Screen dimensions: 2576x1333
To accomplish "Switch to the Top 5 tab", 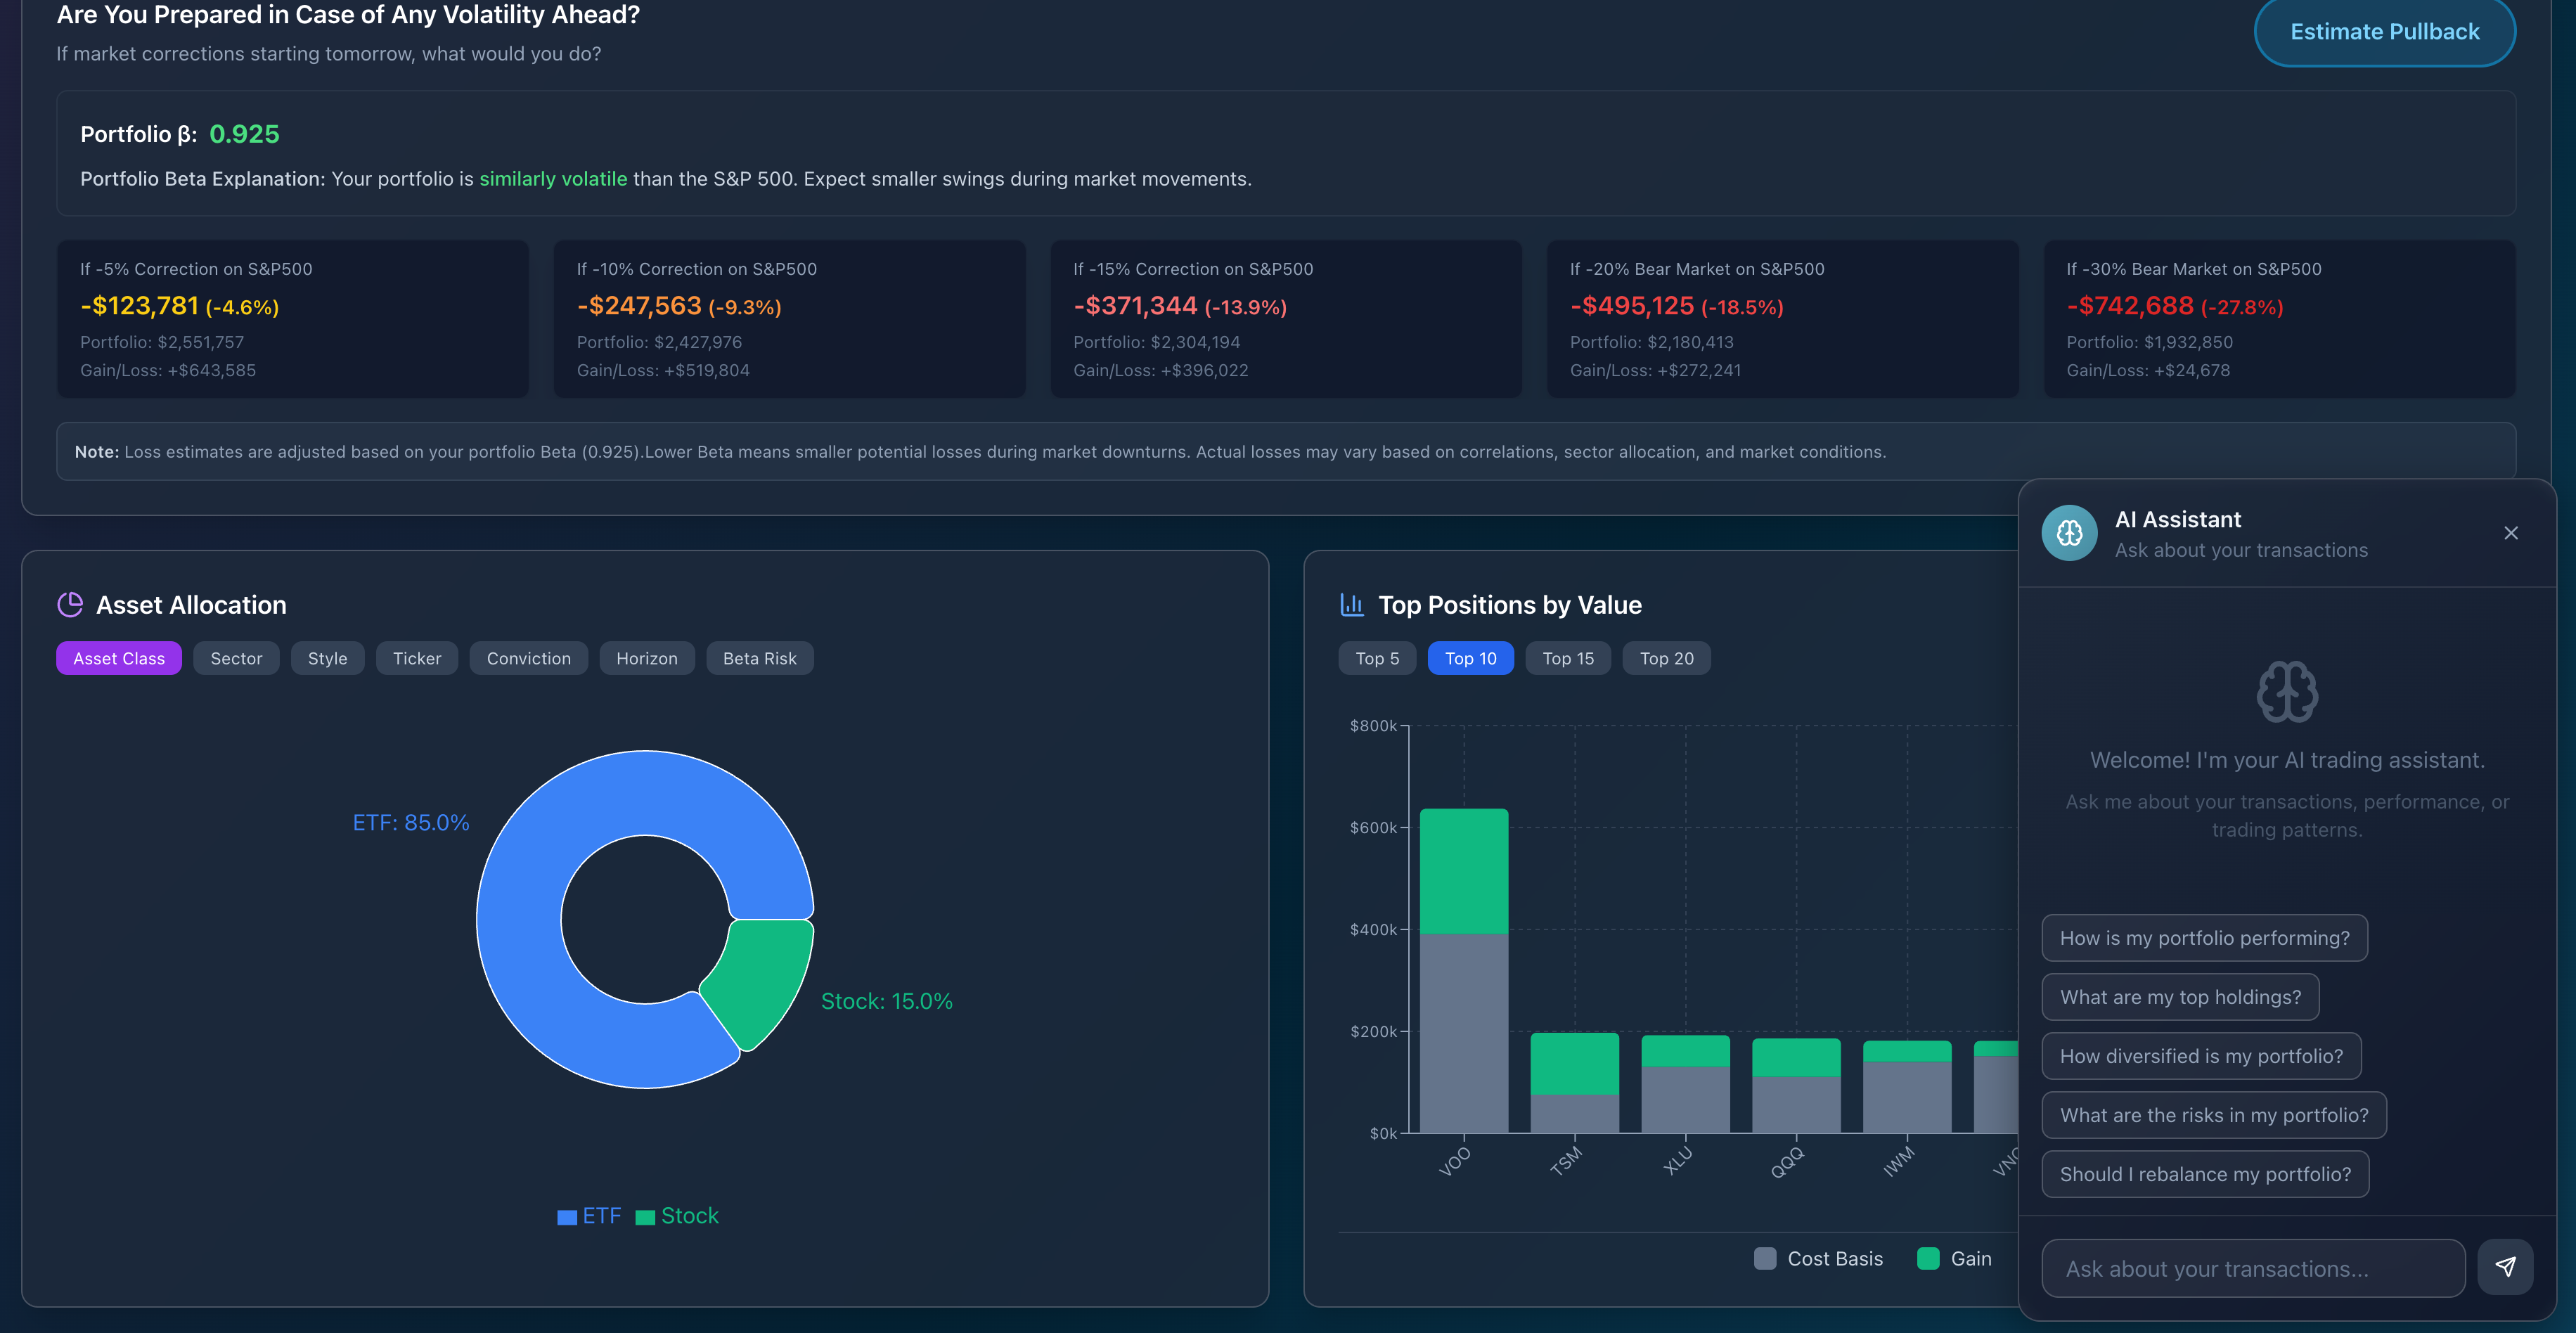I will pyautogui.click(x=1376, y=658).
